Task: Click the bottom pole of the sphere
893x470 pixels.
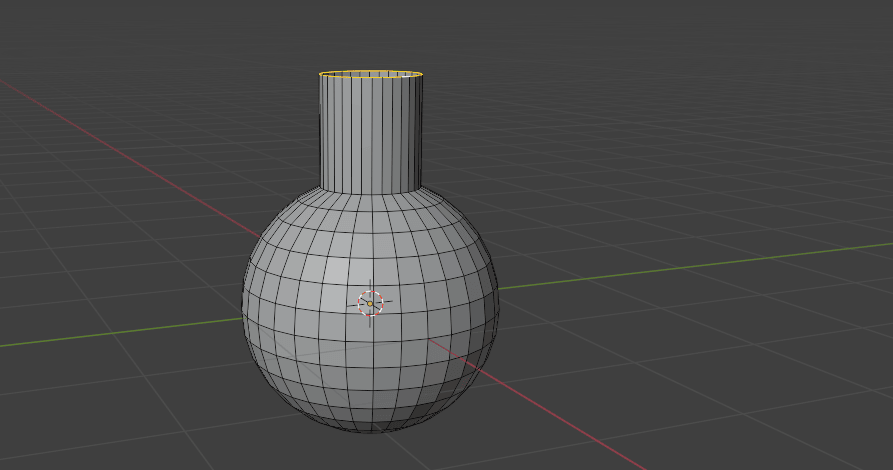Action: click(x=371, y=432)
